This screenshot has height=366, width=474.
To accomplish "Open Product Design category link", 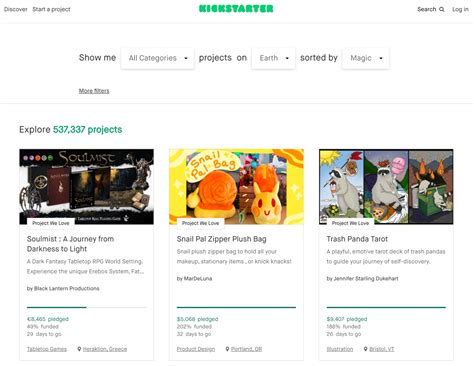I will pyautogui.click(x=196, y=349).
